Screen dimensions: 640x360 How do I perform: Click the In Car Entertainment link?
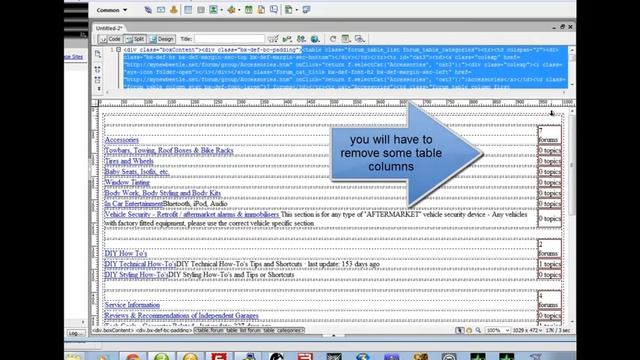coord(133,203)
